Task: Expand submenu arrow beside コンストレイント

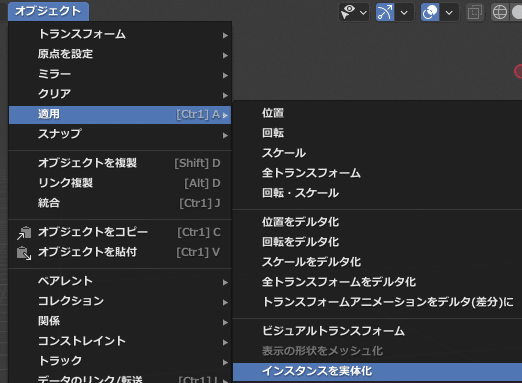Action: [x=226, y=342]
